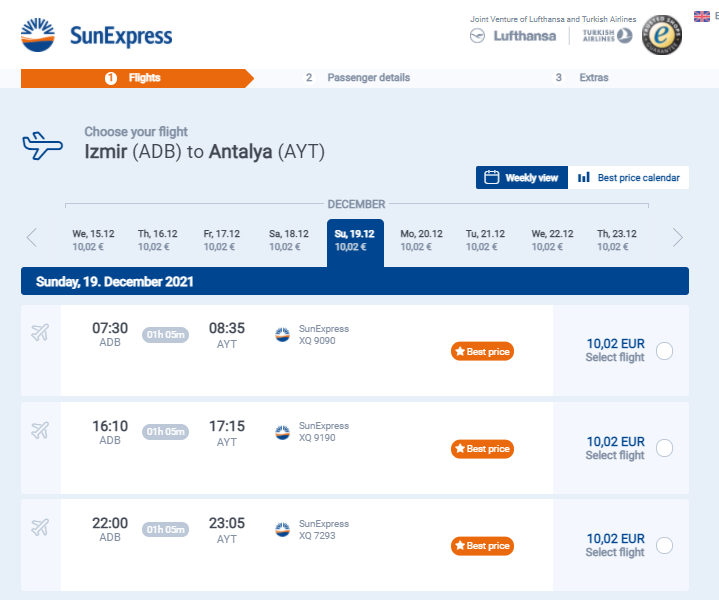This screenshot has width=719, height=600.
Task: Show earlier dates with the left arrow
Action: coord(32,238)
